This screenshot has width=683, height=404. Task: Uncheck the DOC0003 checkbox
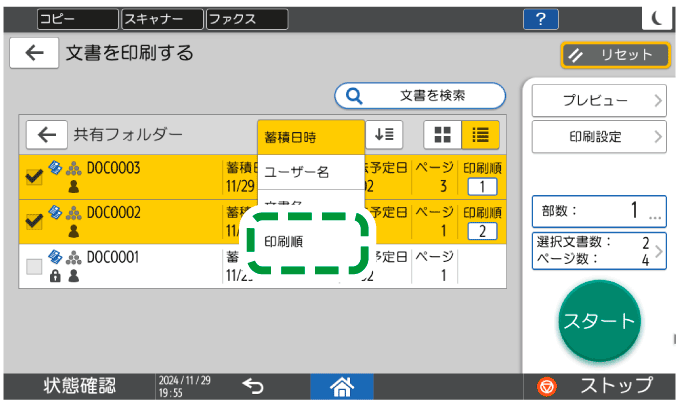[x=34, y=177]
